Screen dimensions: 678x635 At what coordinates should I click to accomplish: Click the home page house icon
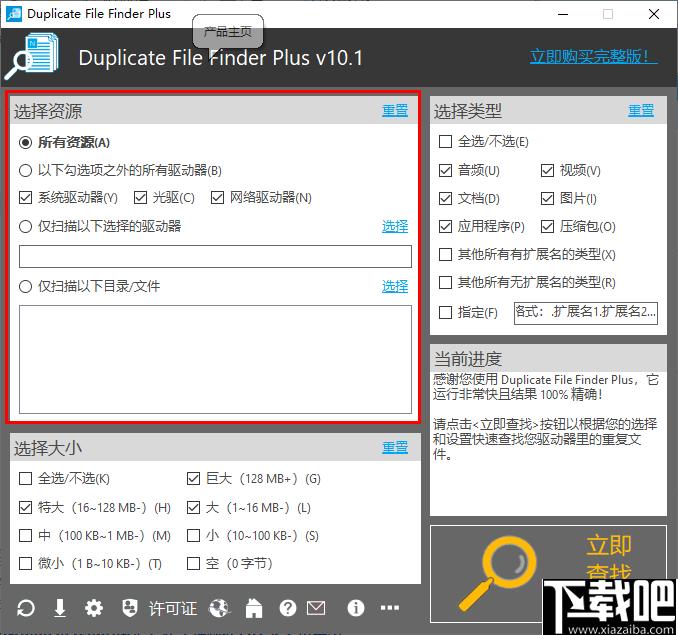(x=254, y=608)
